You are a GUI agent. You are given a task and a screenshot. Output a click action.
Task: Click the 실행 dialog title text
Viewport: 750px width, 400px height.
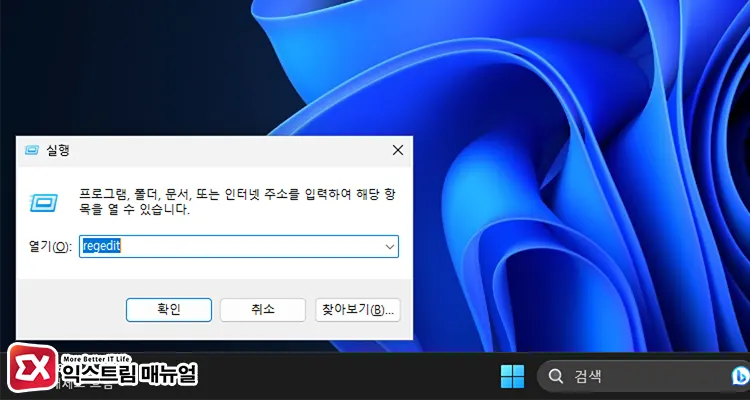(x=58, y=150)
